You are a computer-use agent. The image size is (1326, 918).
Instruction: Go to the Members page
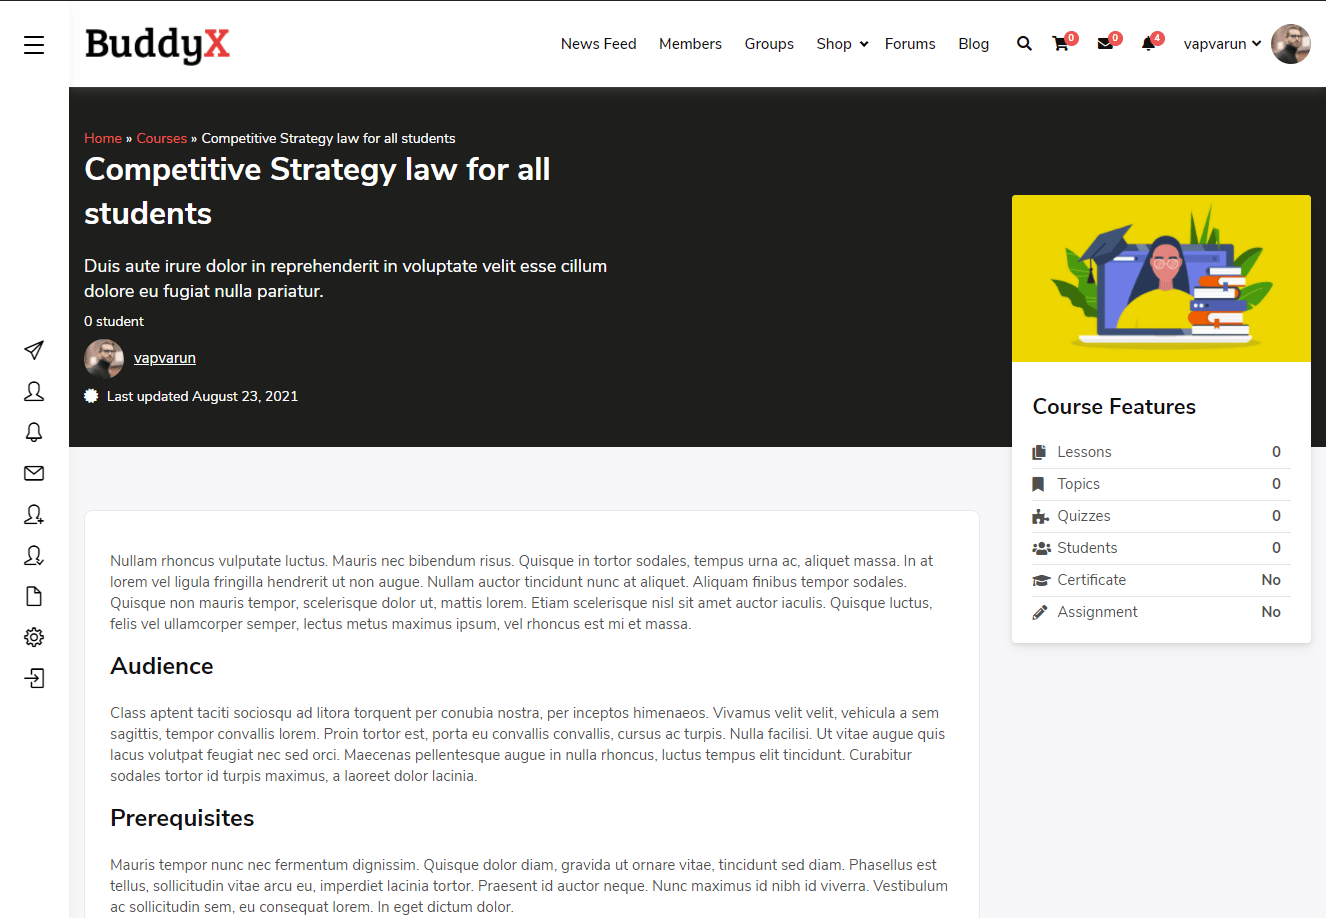[690, 44]
